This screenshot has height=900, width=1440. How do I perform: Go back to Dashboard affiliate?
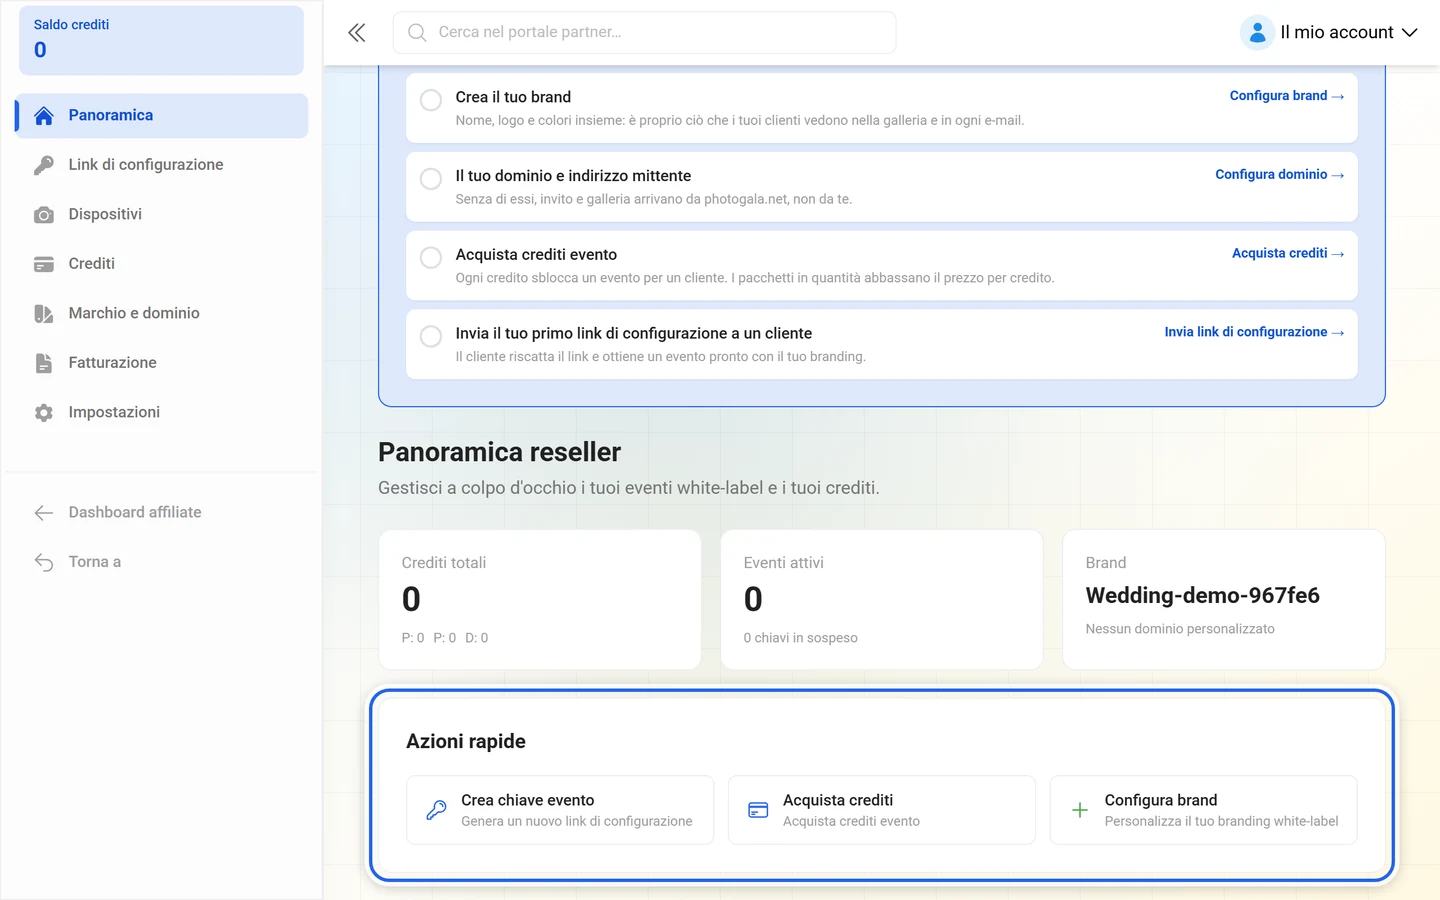coord(162,513)
